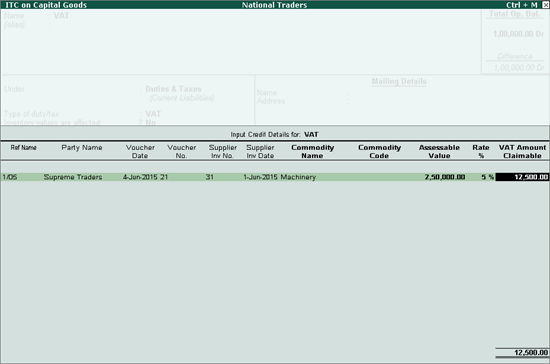Click the Supplier Inv Date column header
This screenshot has width=550, height=364.
click(x=260, y=151)
